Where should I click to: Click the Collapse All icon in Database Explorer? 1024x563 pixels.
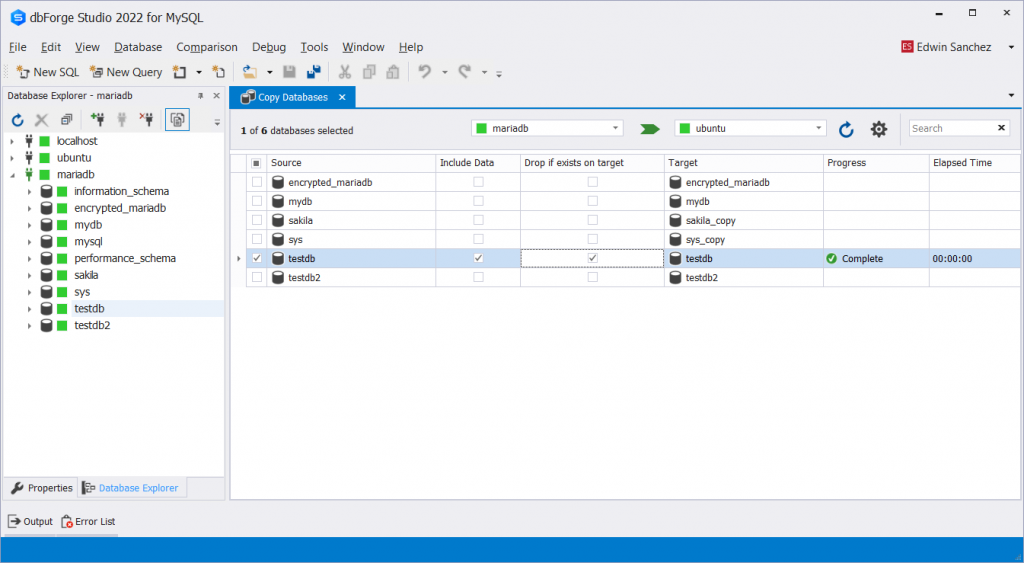[66, 120]
